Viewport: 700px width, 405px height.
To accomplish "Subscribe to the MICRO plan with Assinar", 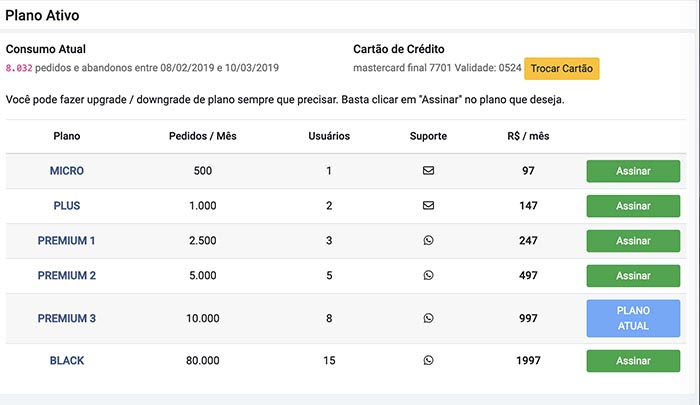I will point(633,171).
